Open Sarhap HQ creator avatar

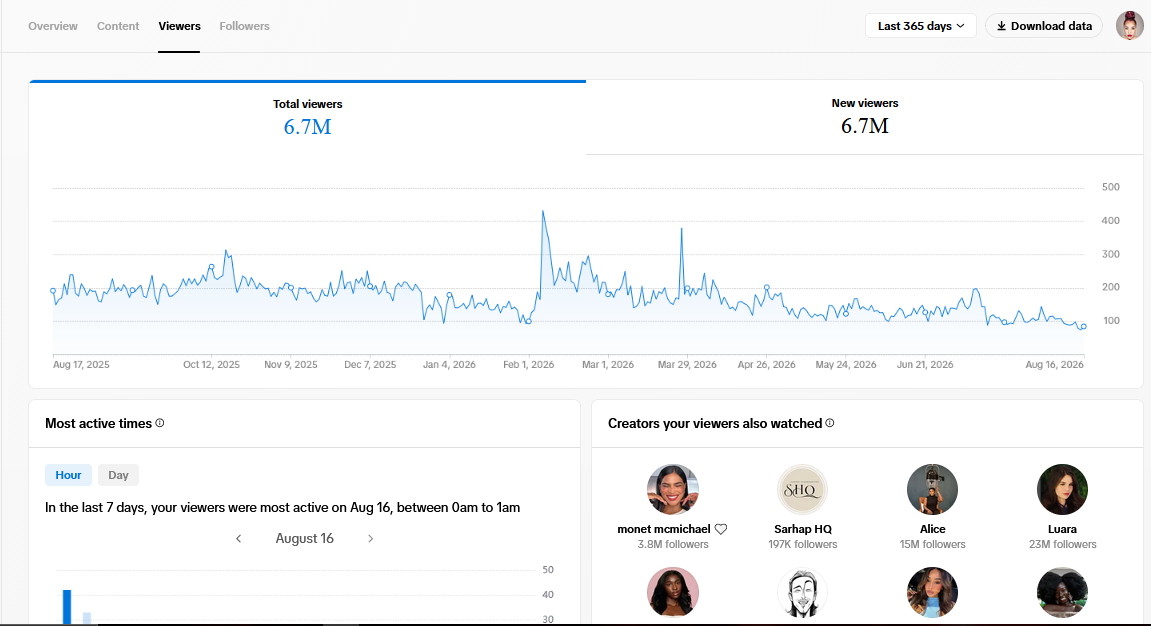pos(802,489)
